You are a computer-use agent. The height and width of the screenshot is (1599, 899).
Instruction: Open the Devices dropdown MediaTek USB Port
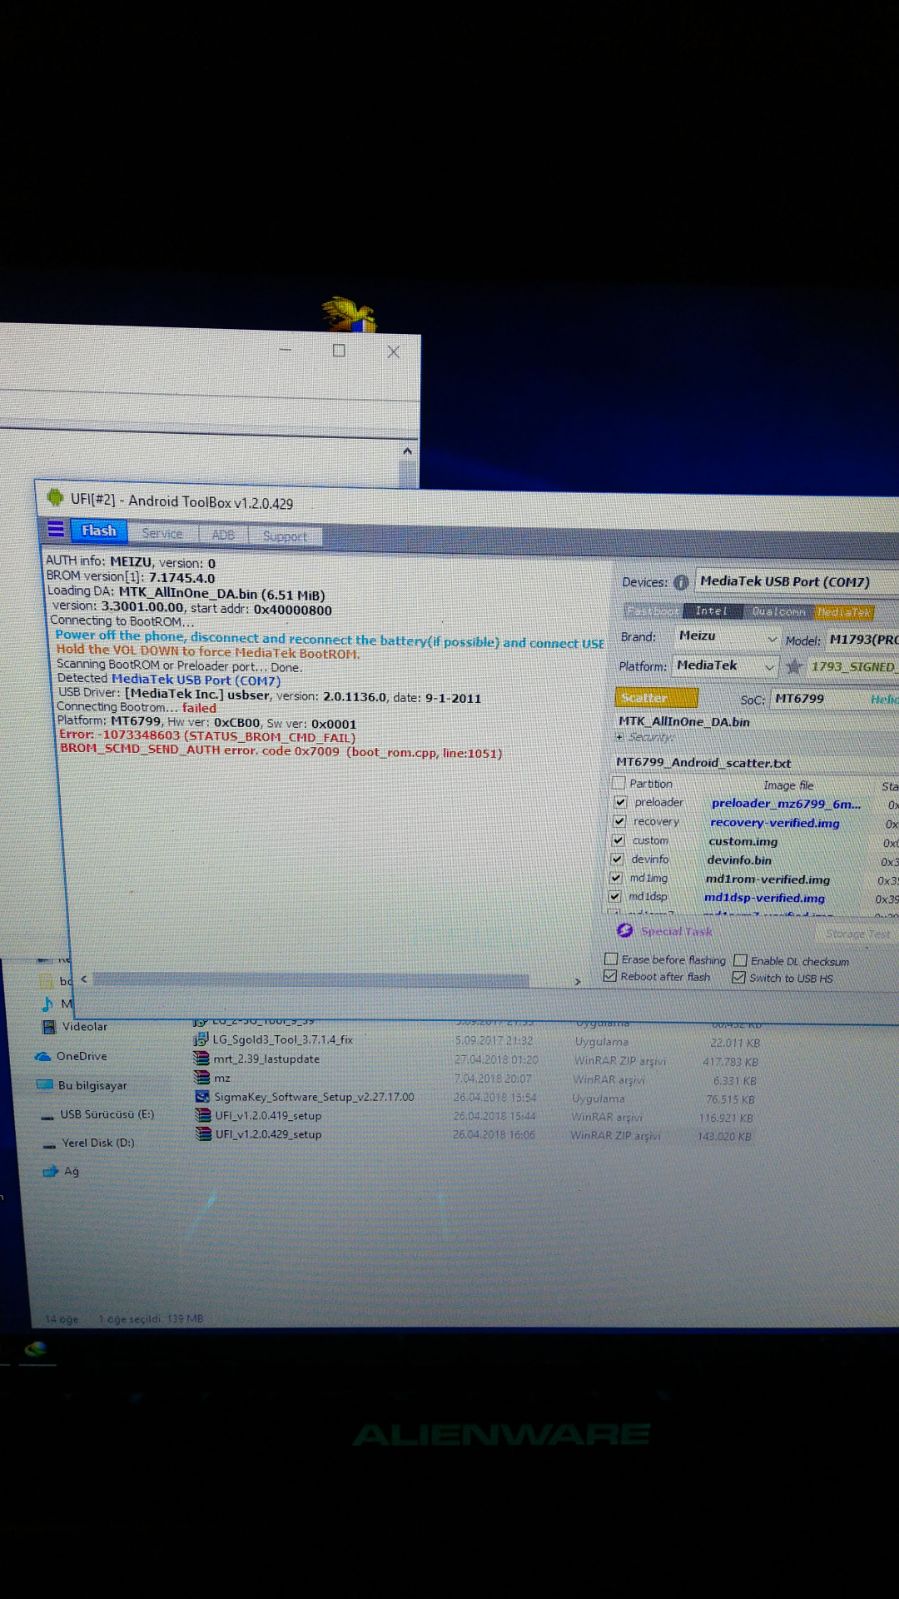[796, 581]
